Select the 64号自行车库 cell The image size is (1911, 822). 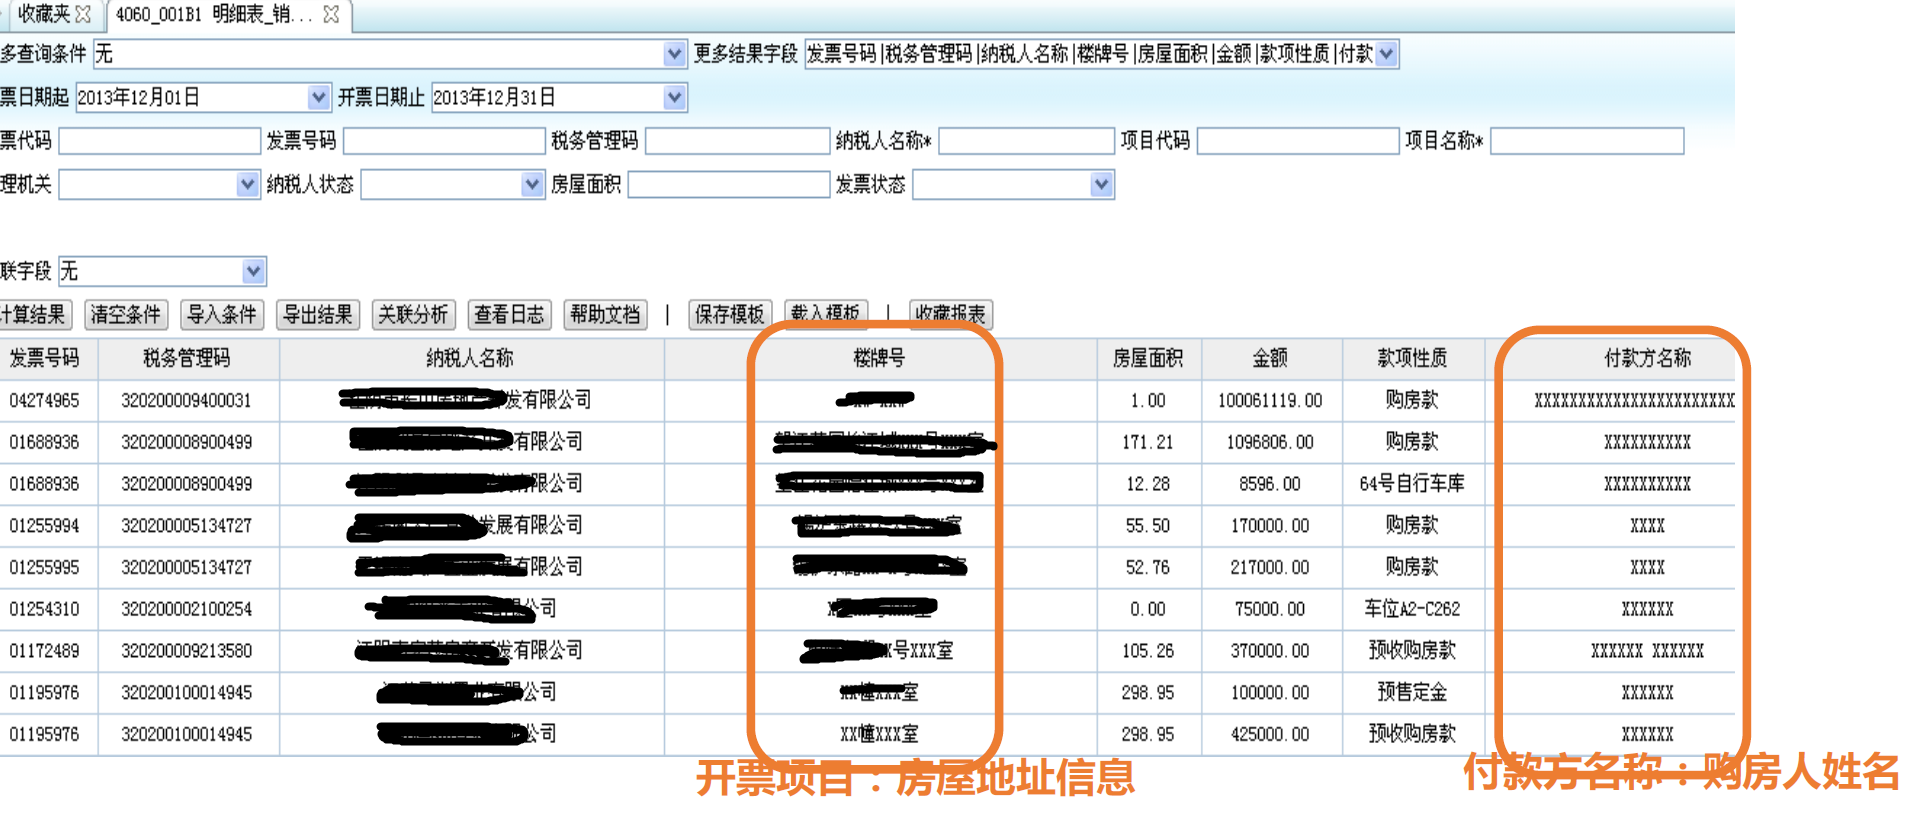[1412, 484]
